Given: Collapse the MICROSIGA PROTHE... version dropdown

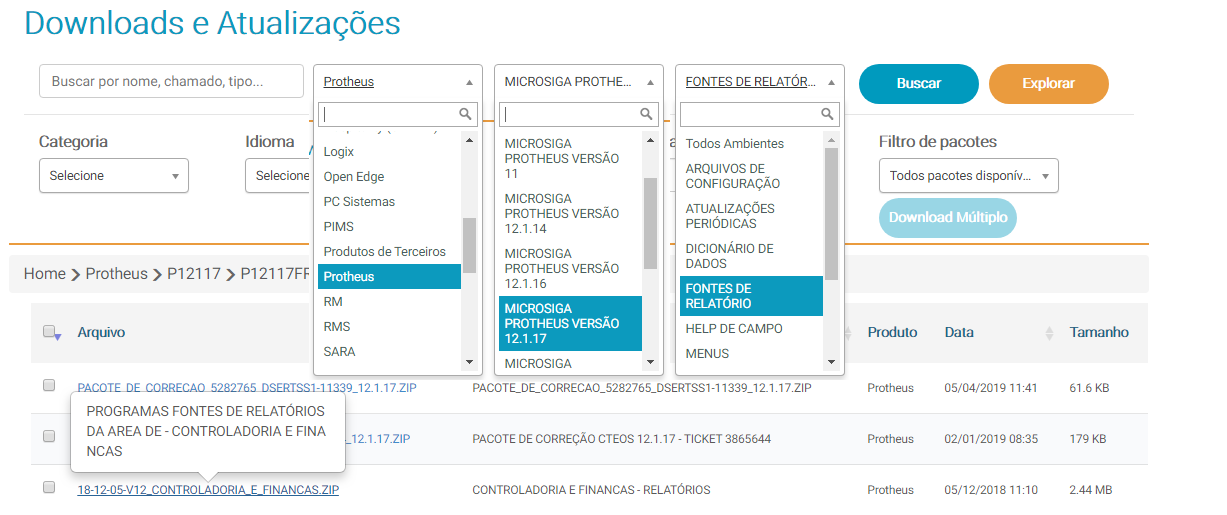Looking at the screenshot, I should 579,82.
